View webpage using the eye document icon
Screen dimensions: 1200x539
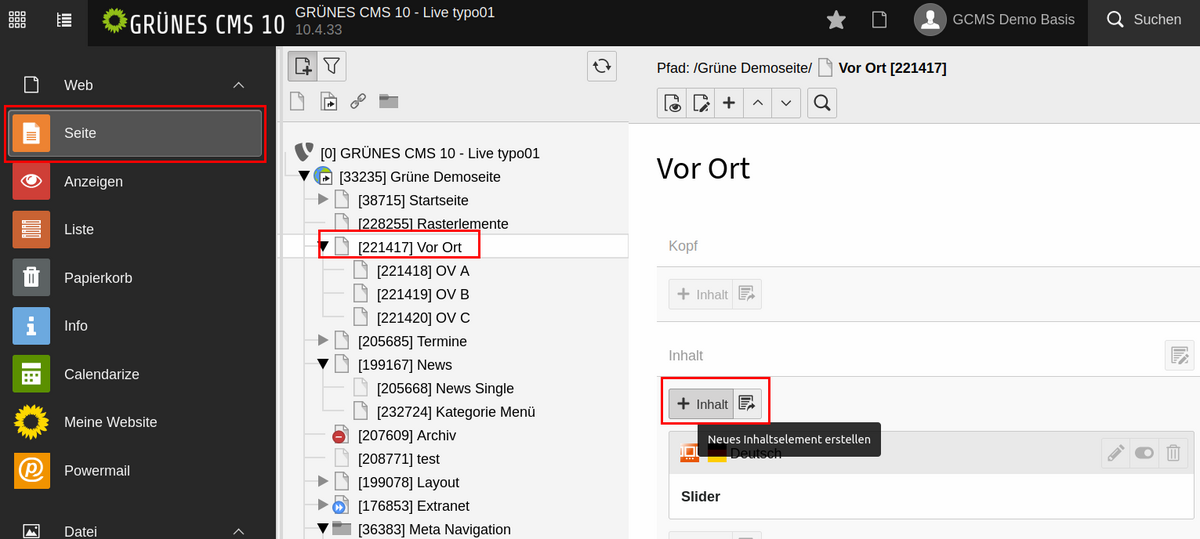pyautogui.click(x=672, y=103)
